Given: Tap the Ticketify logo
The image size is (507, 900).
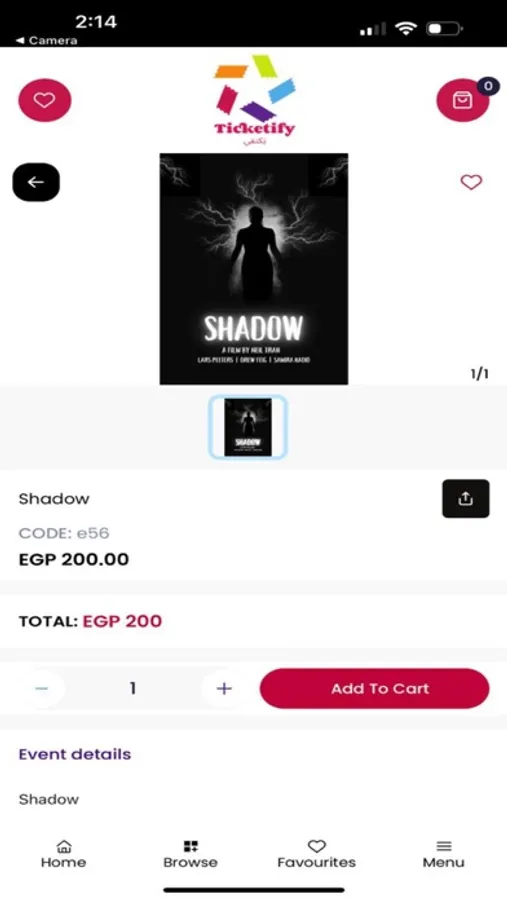Looking at the screenshot, I should tap(254, 100).
